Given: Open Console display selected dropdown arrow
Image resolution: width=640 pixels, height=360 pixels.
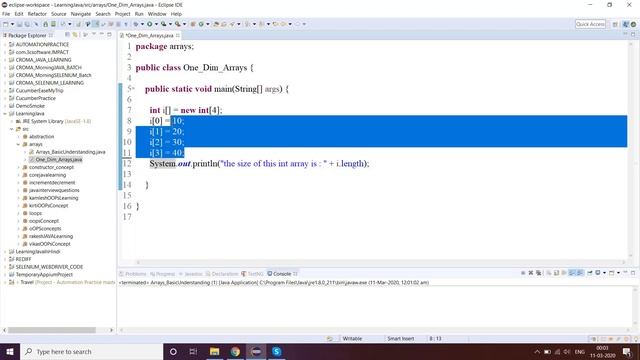Looking at the screenshot, I should [604, 273].
